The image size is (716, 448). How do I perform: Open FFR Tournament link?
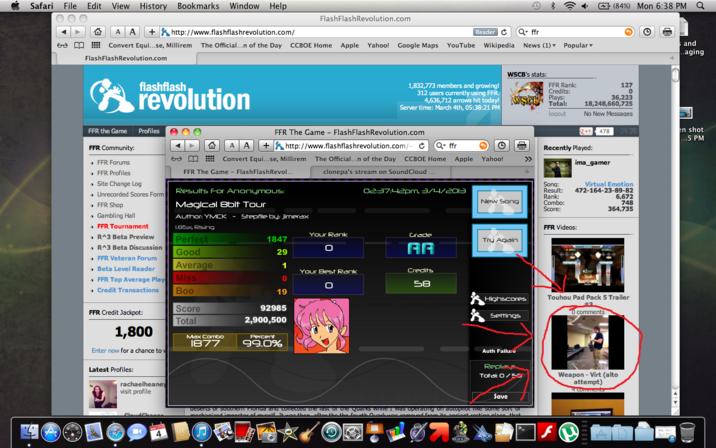122,227
